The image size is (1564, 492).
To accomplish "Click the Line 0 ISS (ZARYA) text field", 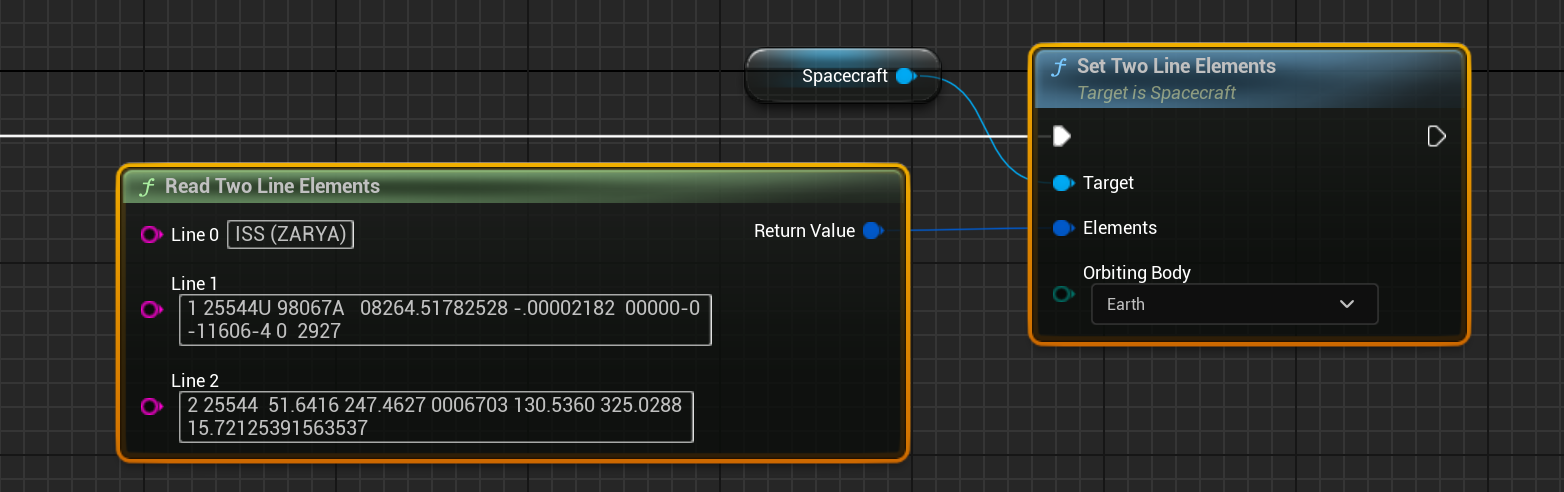I will tap(291, 235).
